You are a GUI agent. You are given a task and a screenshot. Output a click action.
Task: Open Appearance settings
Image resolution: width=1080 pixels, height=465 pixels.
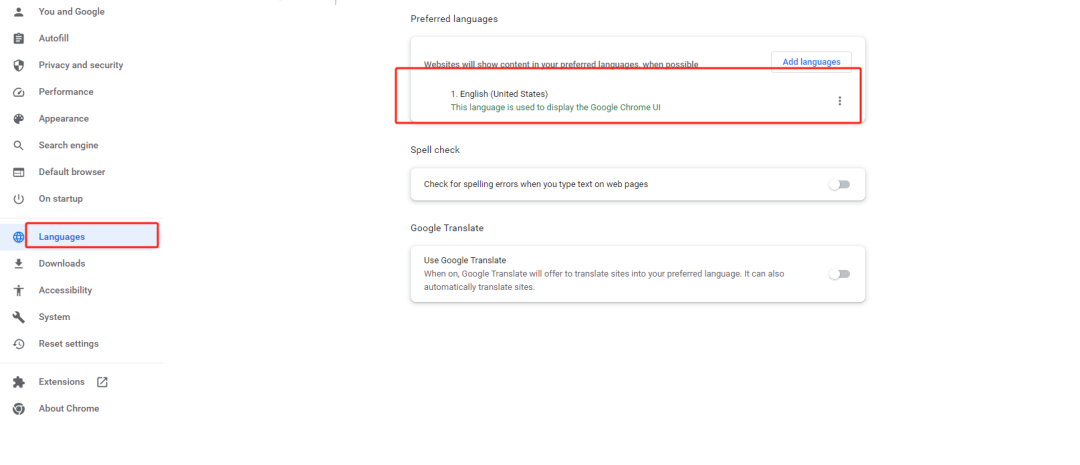click(x=63, y=118)
